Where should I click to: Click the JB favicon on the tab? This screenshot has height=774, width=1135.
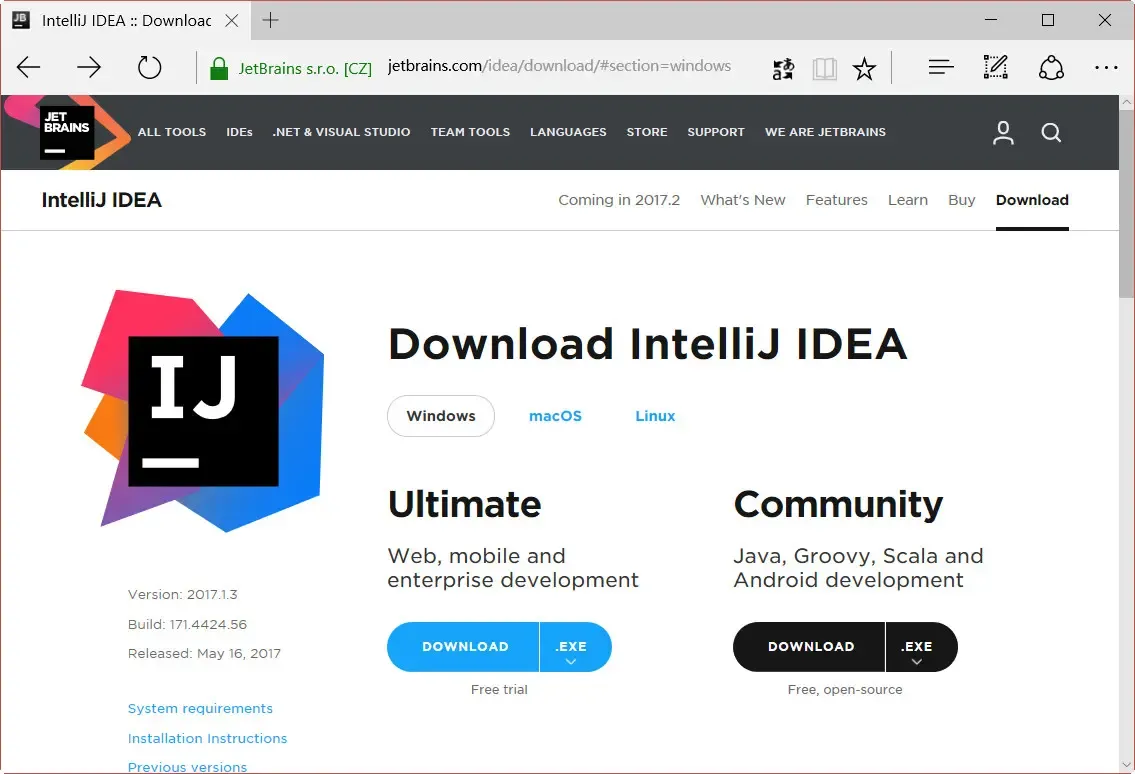click(21, 20)
